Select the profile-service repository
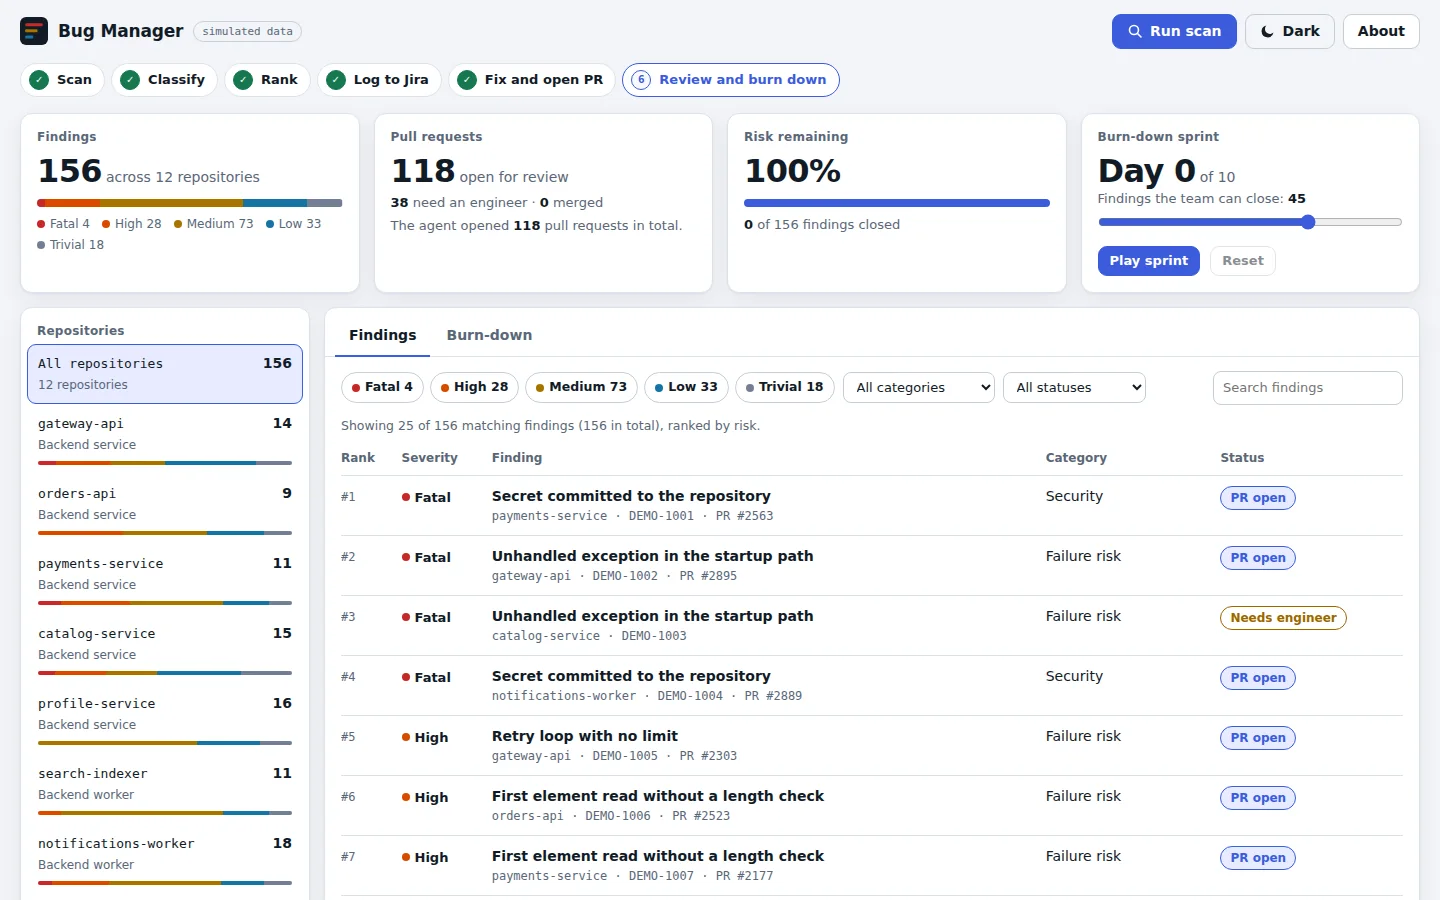This screenshot has height=900, width=1440. 165,719
